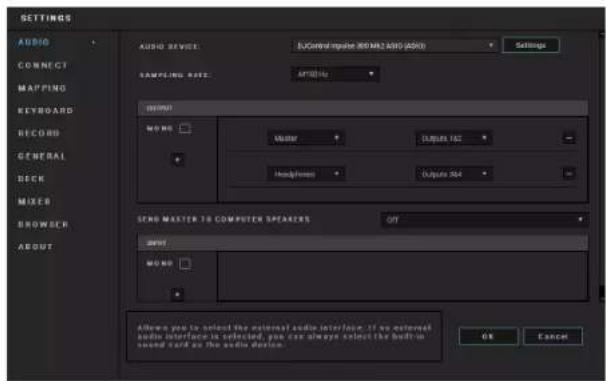
Task: Open the Master output type dropdown
Action: 306,138
